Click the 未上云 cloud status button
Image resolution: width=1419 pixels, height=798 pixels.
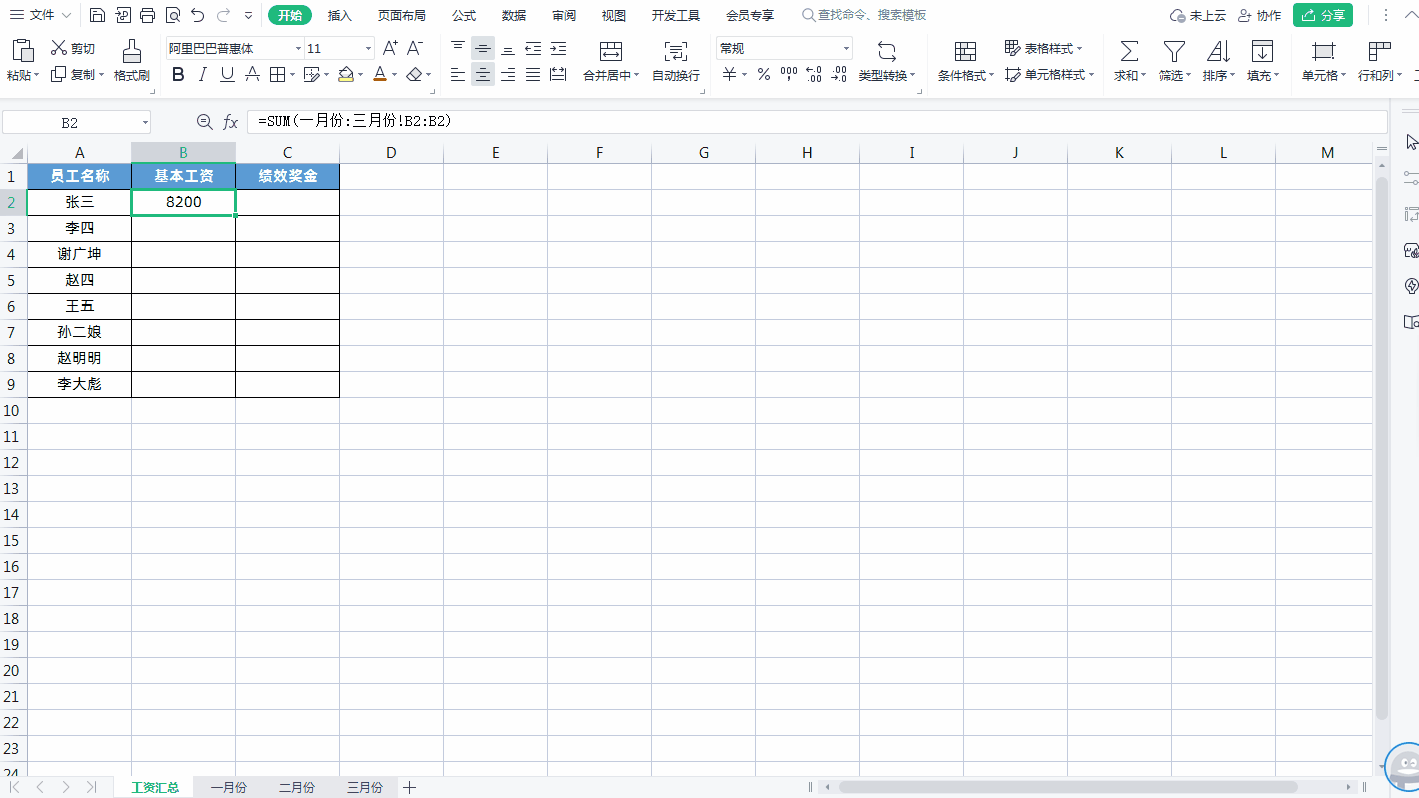1198,15
